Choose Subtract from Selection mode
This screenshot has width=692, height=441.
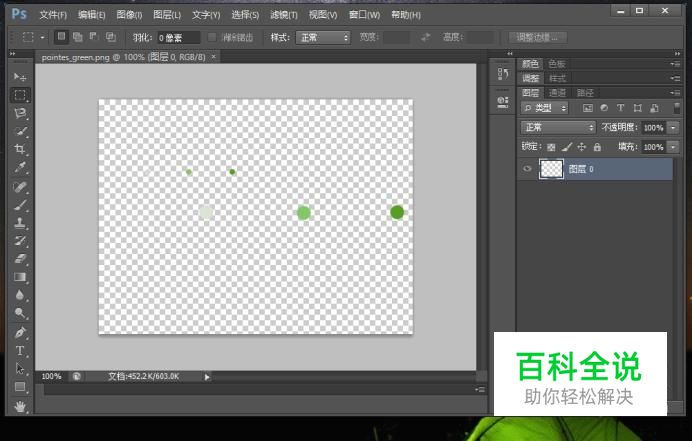pyautogui.click(x=94, y=37)
